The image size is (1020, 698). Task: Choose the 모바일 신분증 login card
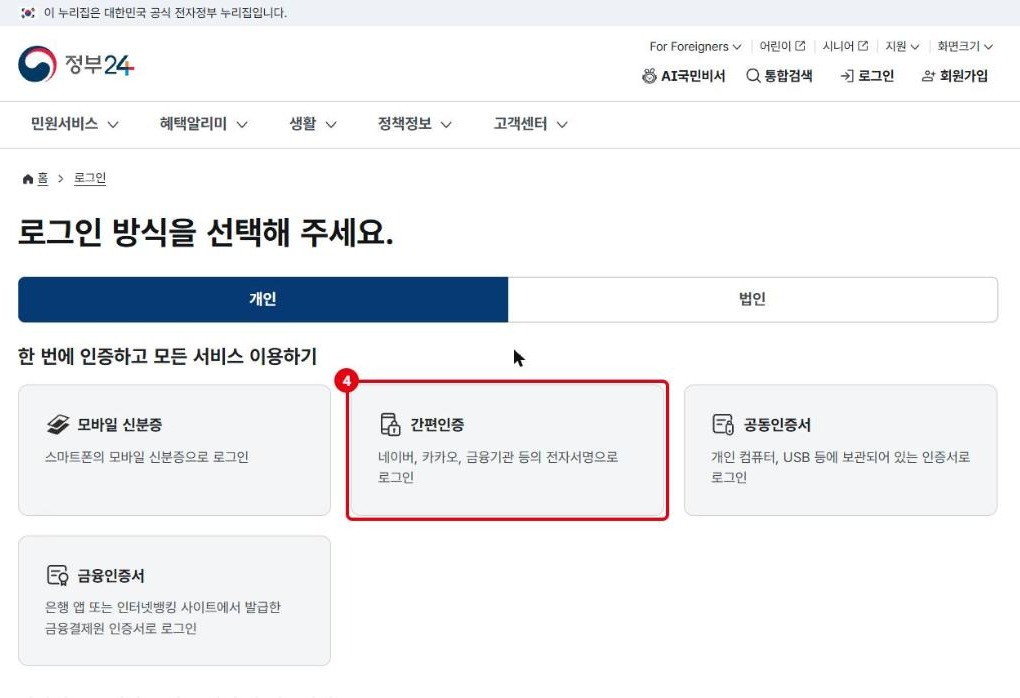pyautogui.click(x=174, y=450)
